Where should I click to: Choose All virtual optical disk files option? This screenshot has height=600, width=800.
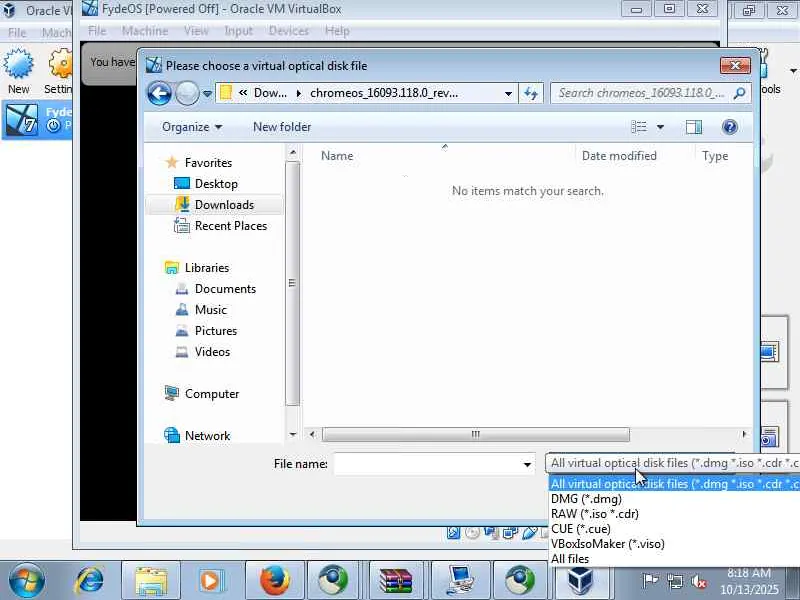coord(674,484)
